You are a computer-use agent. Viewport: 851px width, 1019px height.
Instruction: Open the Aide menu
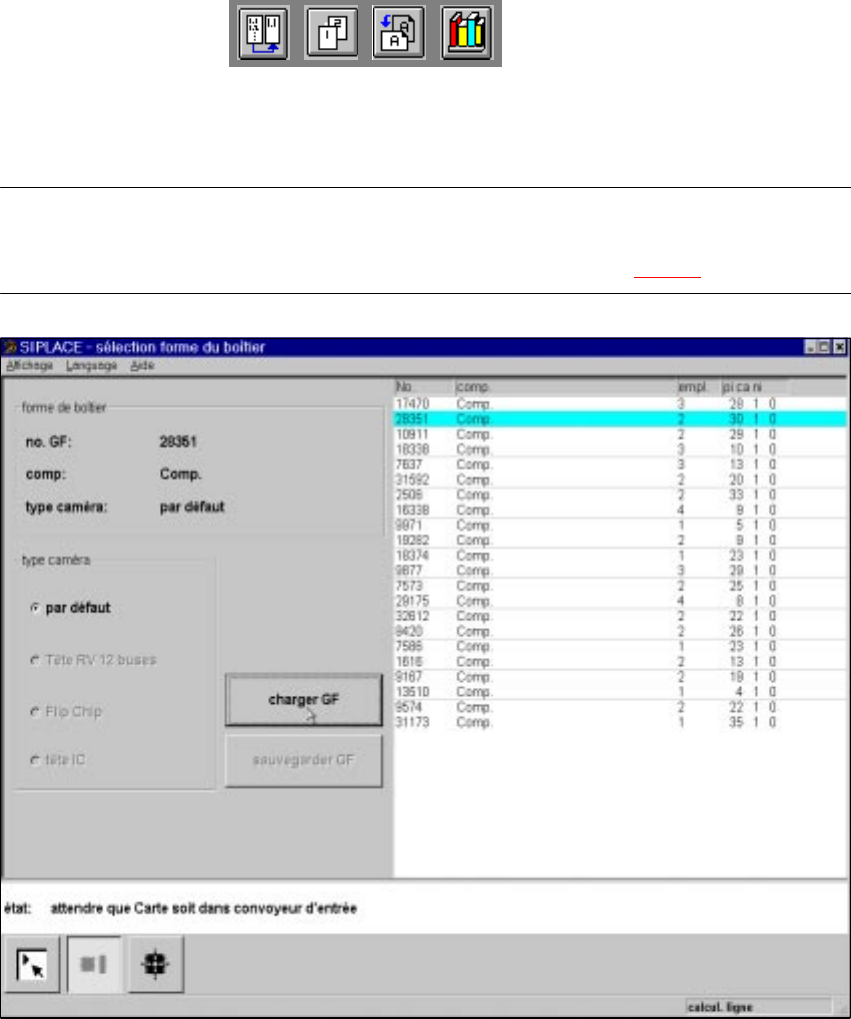(142, 366)
